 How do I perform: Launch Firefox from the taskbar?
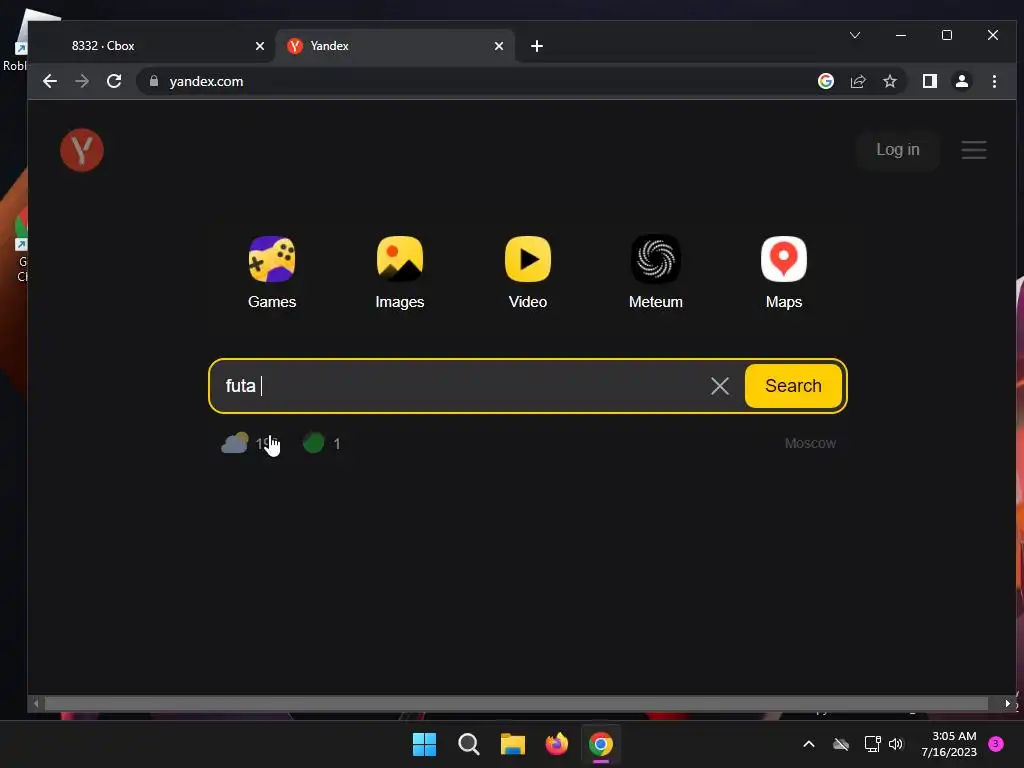point(556,744)
